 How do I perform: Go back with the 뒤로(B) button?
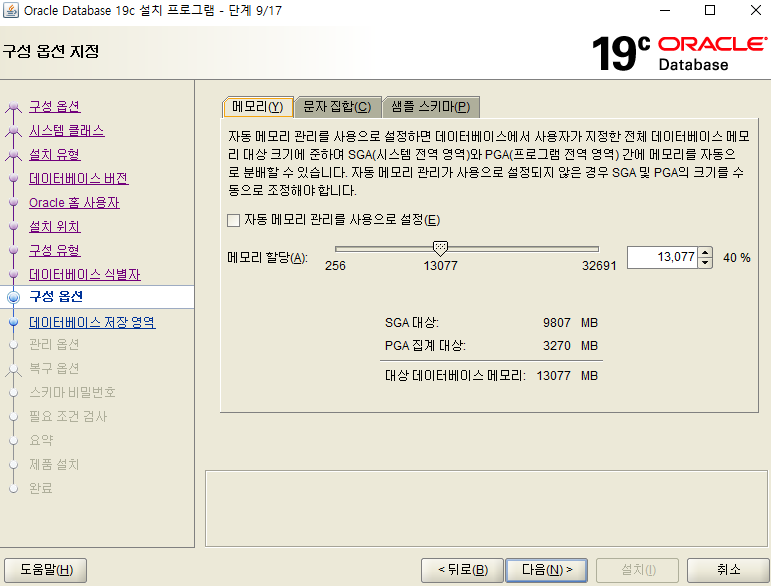[462, 570]
